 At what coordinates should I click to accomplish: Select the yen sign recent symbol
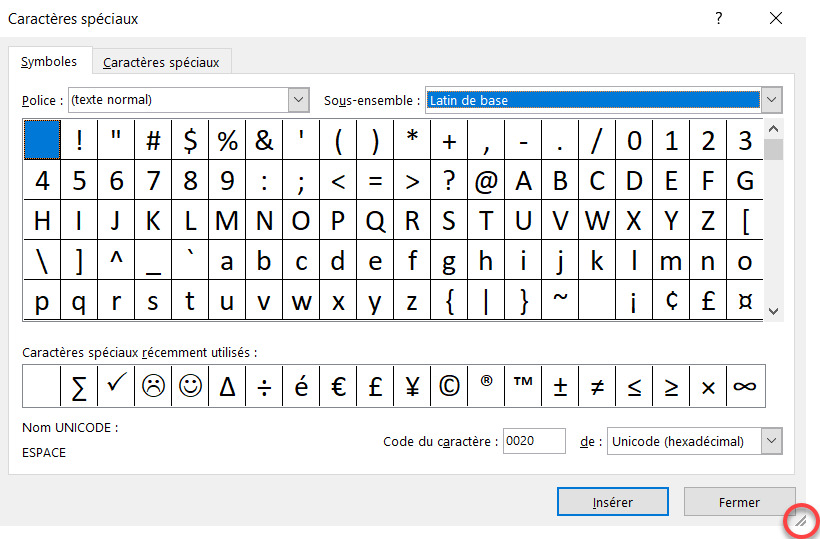point(412,386)
